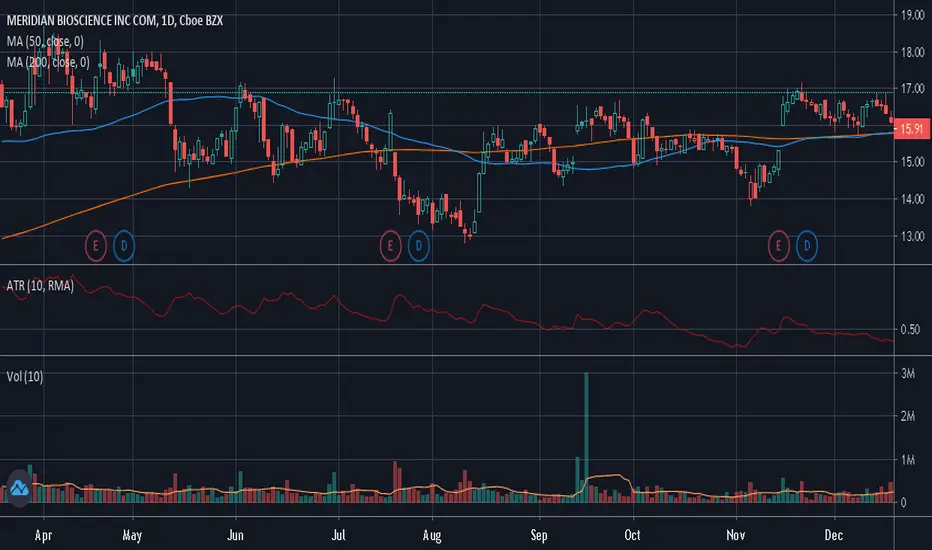This screenshot has height=550, width=932.
Task: Select the ATR (10, RMA) indicator label
Action: tap(40, 286)
